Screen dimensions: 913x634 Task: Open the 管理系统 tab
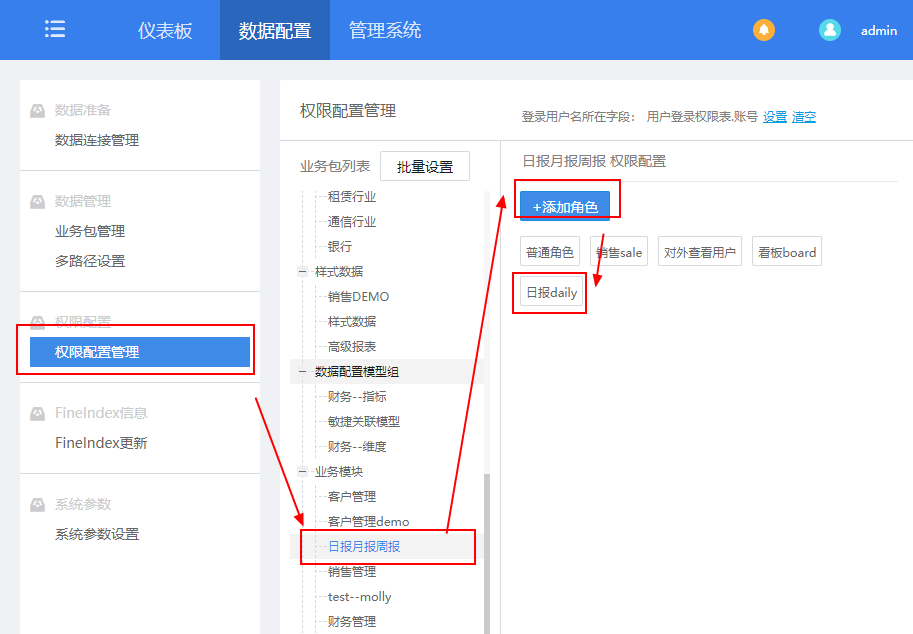(384, 30)
